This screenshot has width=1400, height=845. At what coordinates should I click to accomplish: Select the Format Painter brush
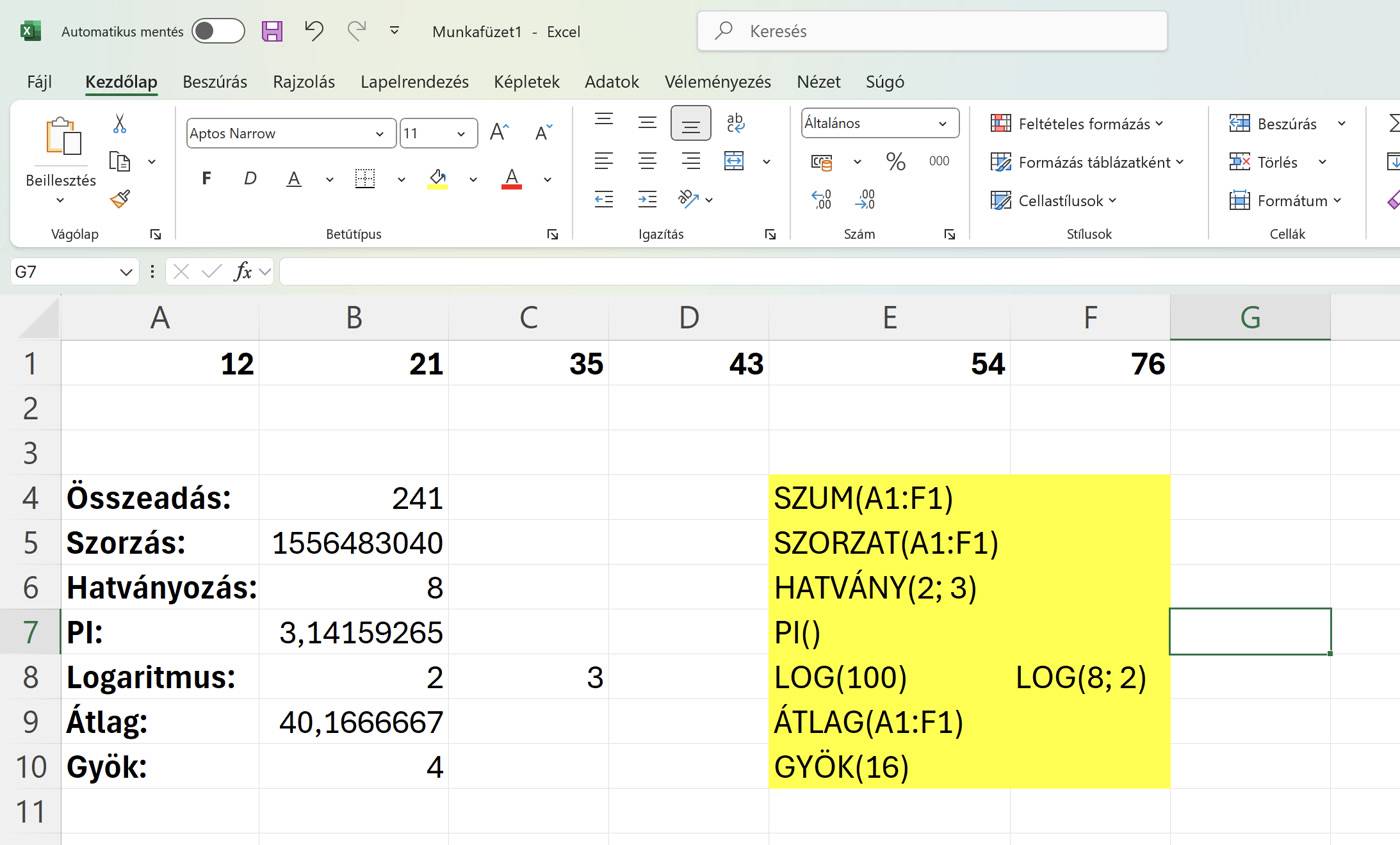click(120, 199)
